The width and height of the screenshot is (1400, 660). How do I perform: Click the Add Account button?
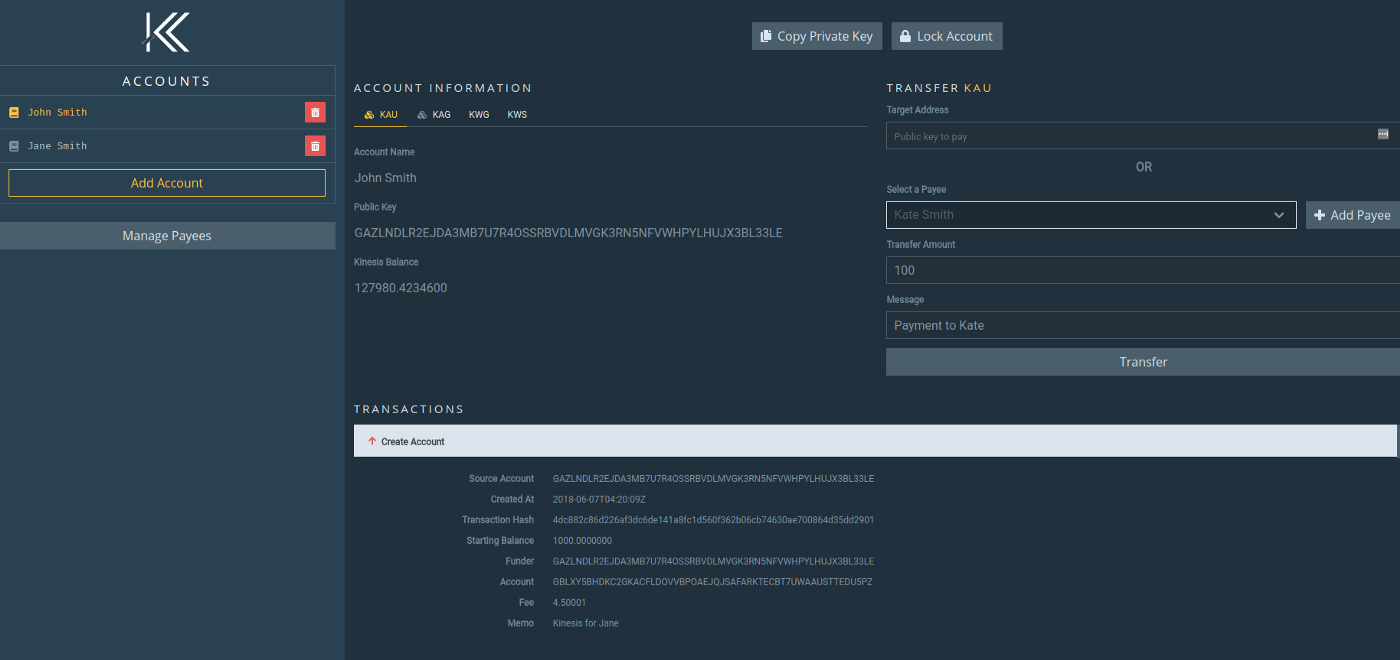[167, 183]
